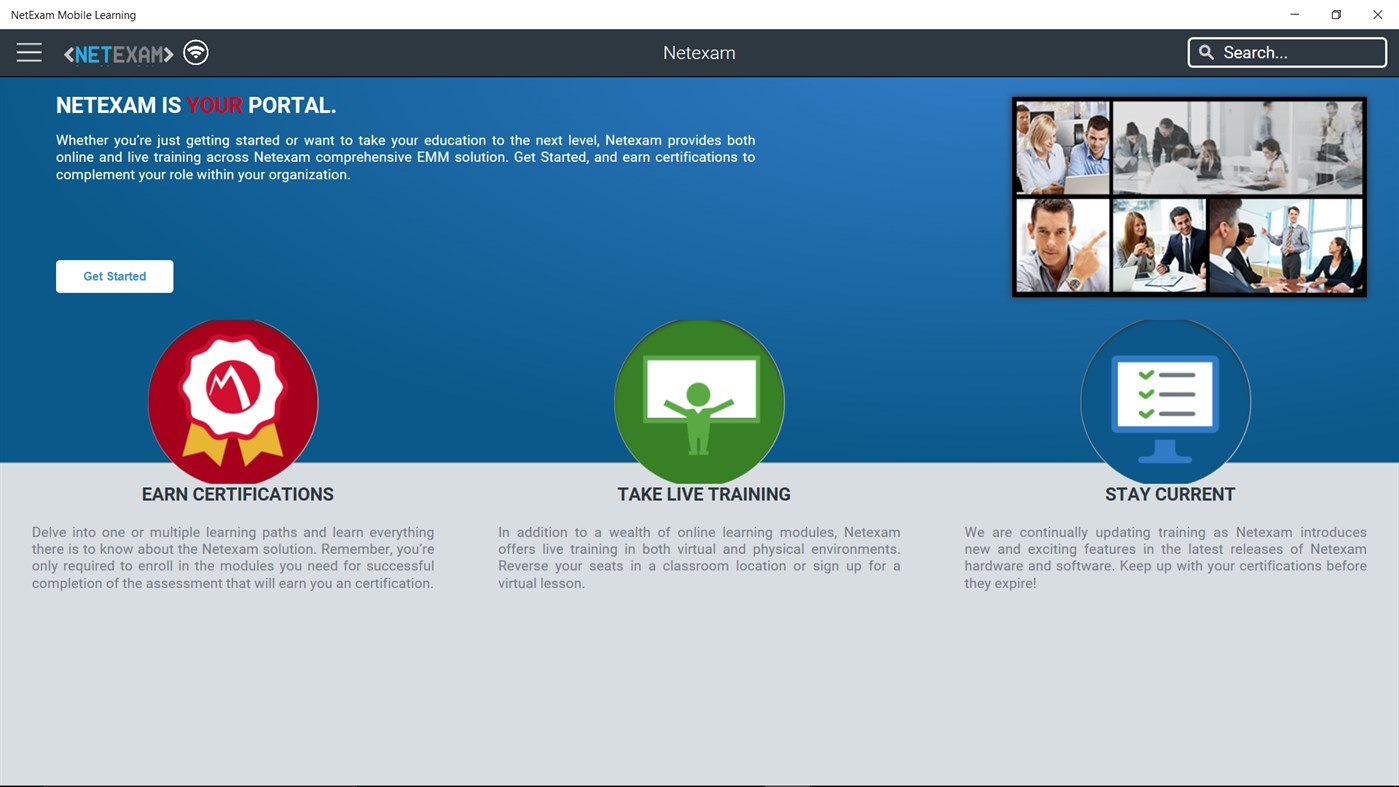Click the Netexam title in the header
The image size is (1399, 787).
[699, 52]
